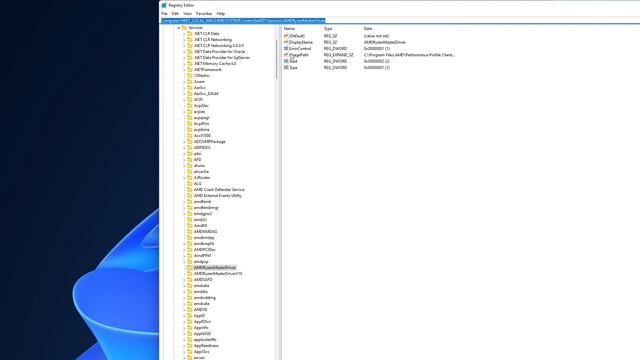Click the ImagePath data beginning C:\Program Files
The image size is (640, 360).
pyautogui.click(x=409, y=55)
